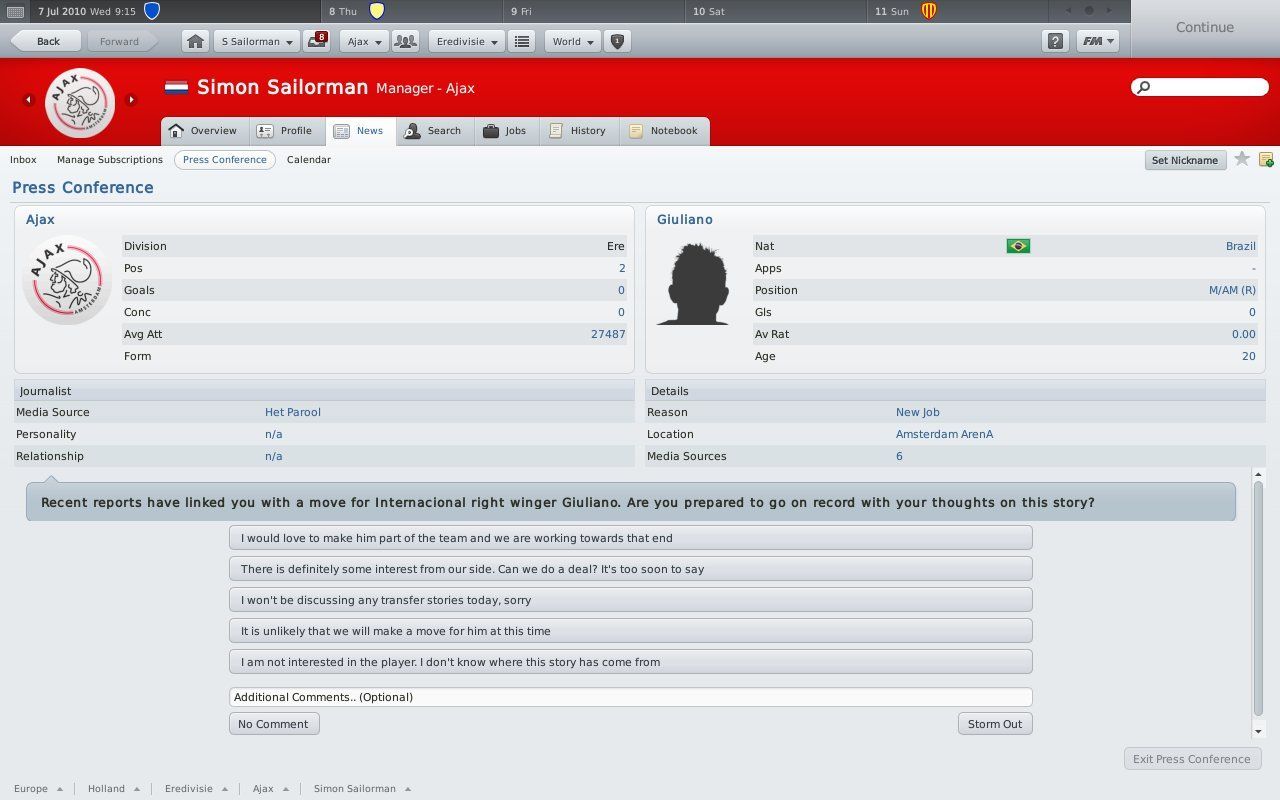The width and height of the screenshot is (1280, 800).
Task: Expand the S Sailorman dropdown
Action: [256, 42]
